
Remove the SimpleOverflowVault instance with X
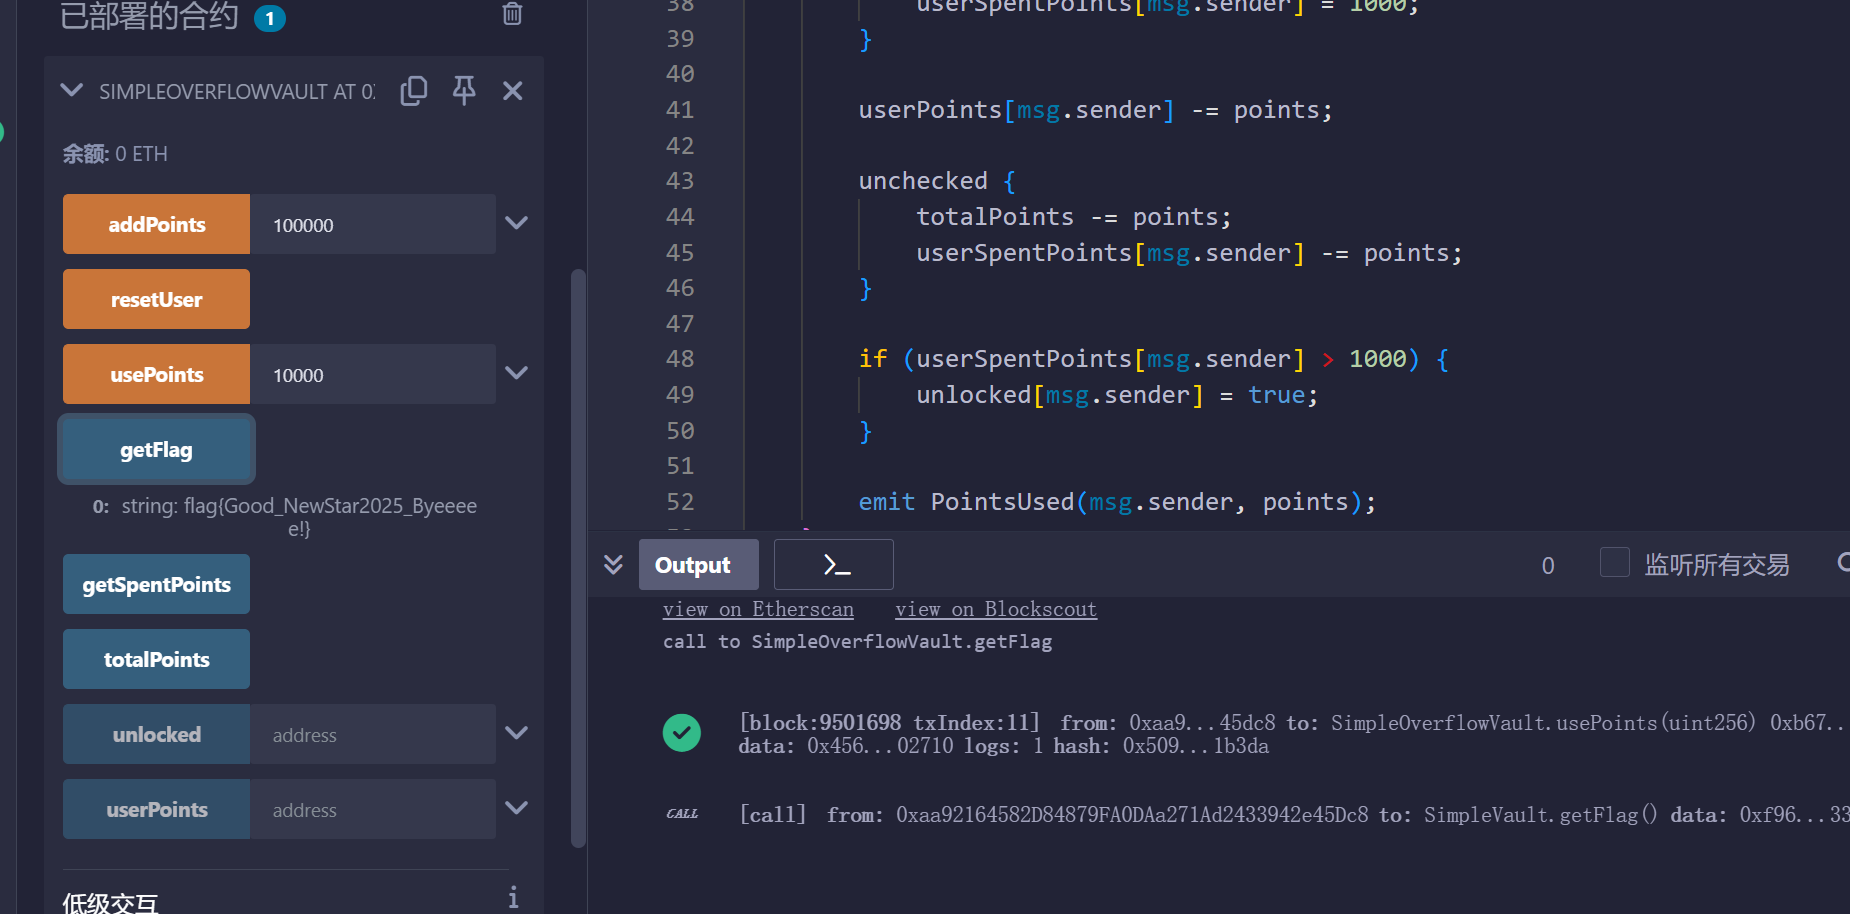click(x=513, y=91)
